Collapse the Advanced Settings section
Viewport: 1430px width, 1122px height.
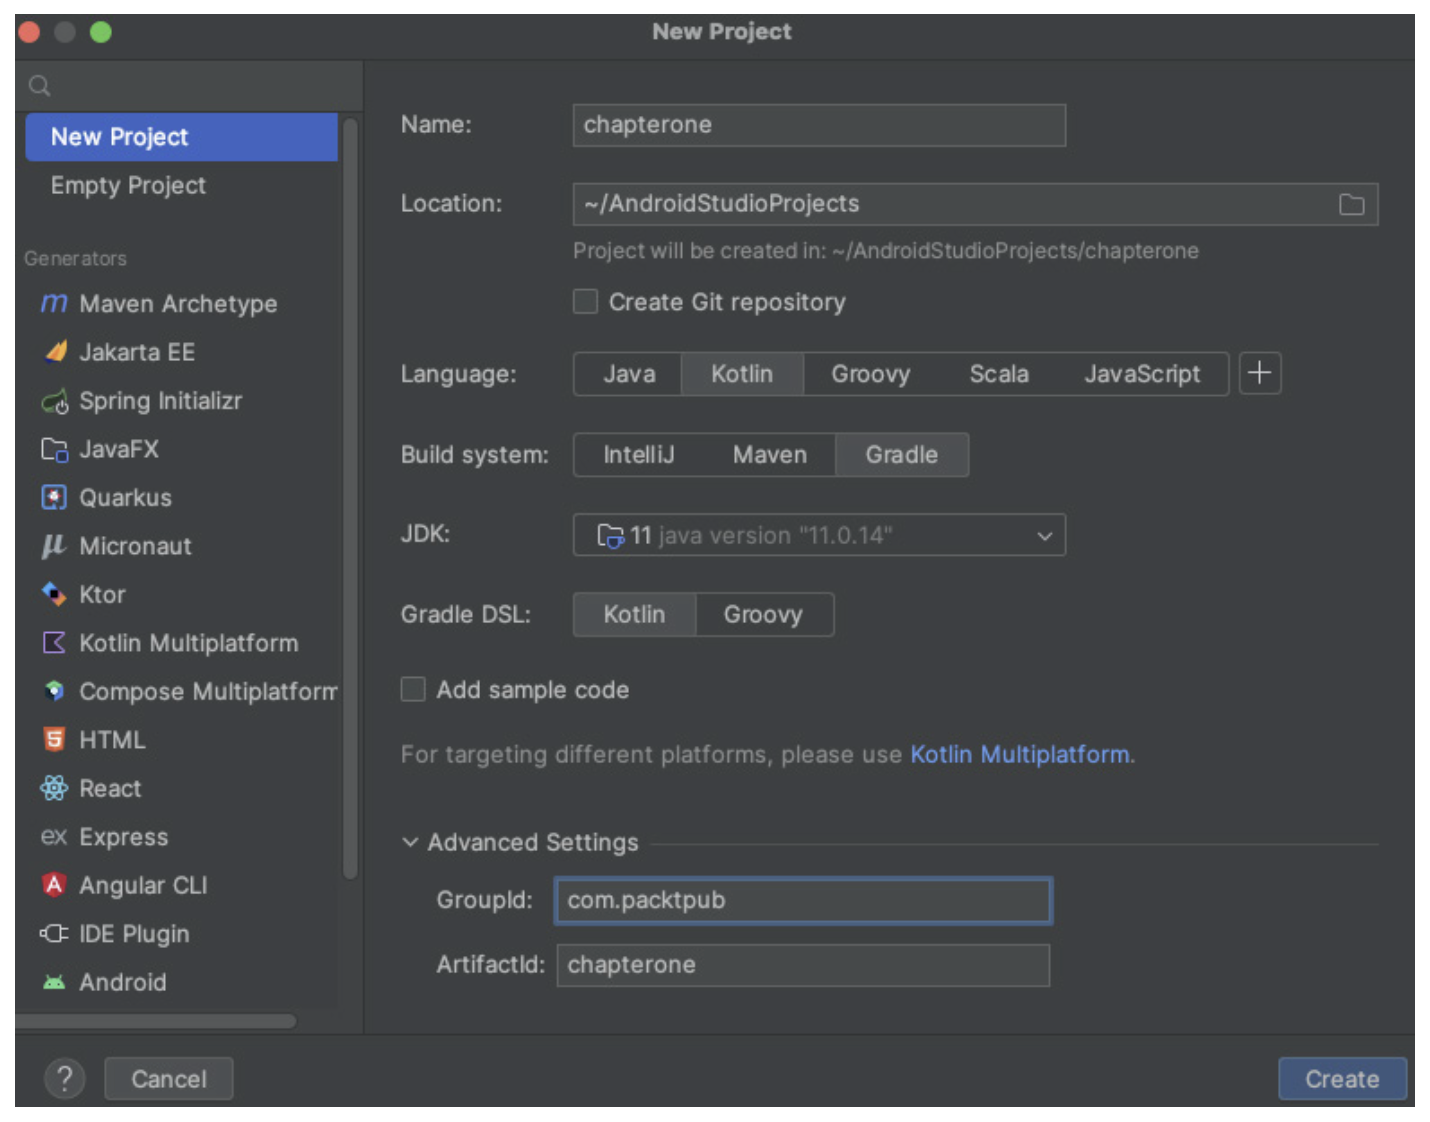[410, 842]
